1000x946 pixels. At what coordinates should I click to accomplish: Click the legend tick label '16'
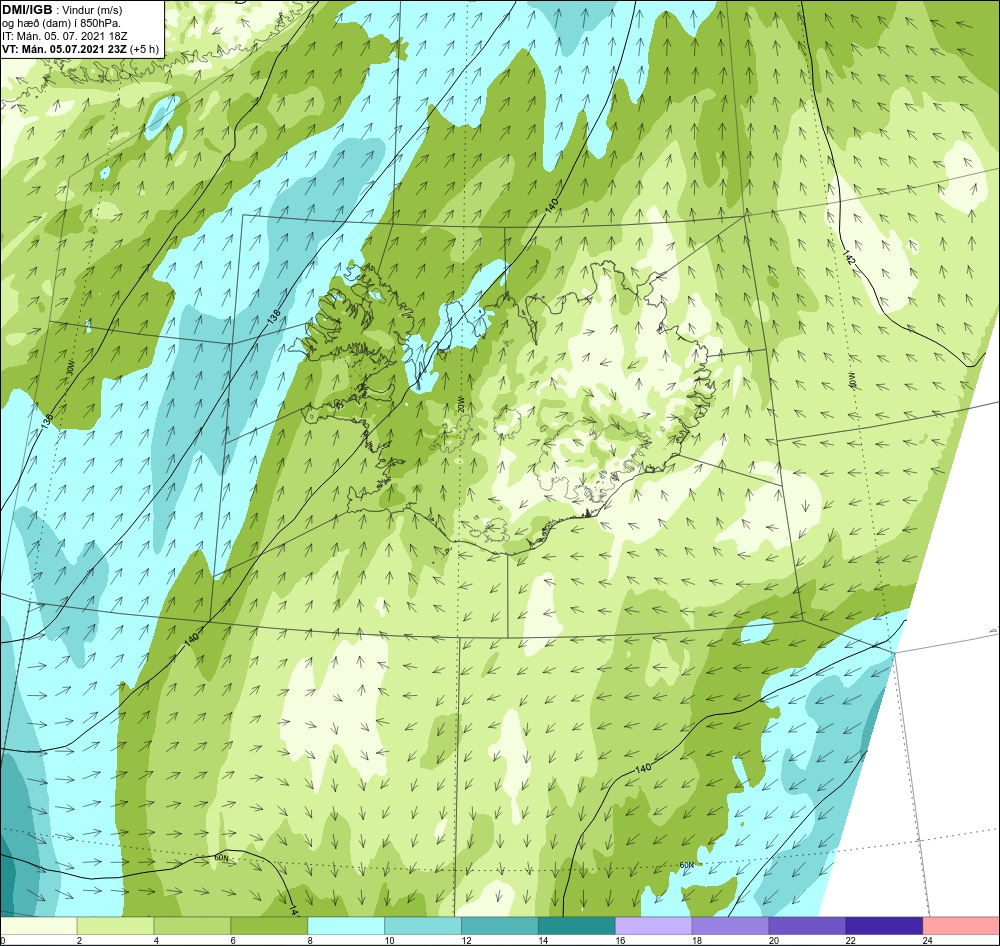(x=620, y=940)
